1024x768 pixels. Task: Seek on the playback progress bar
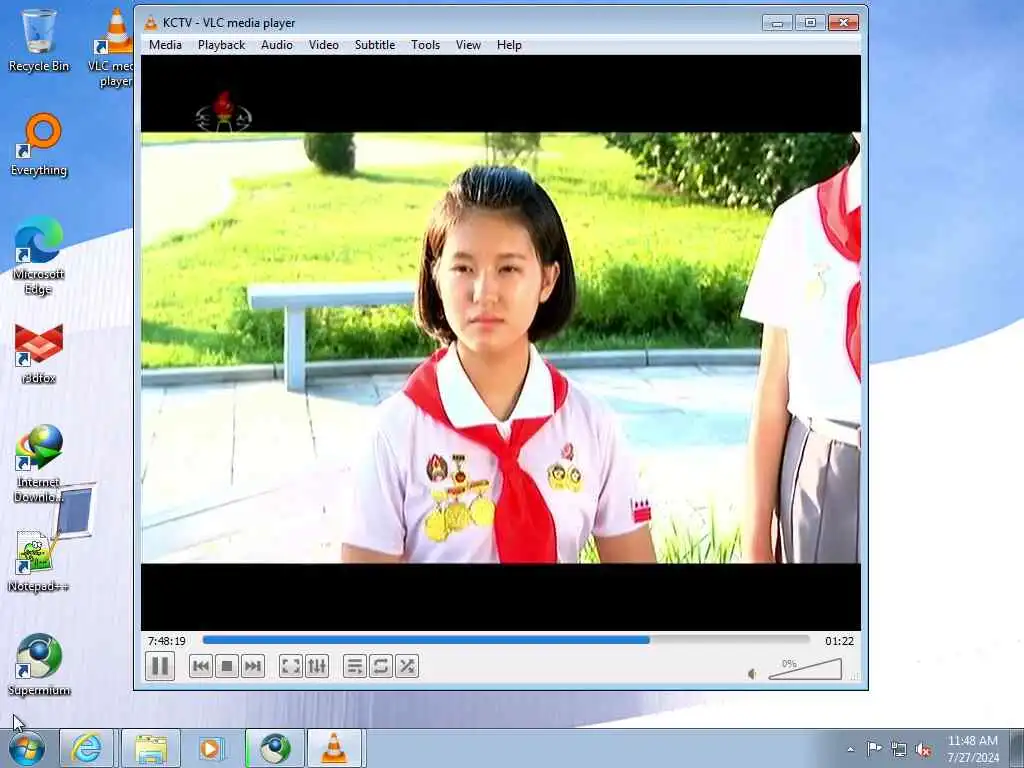click(x=506, y=641)
